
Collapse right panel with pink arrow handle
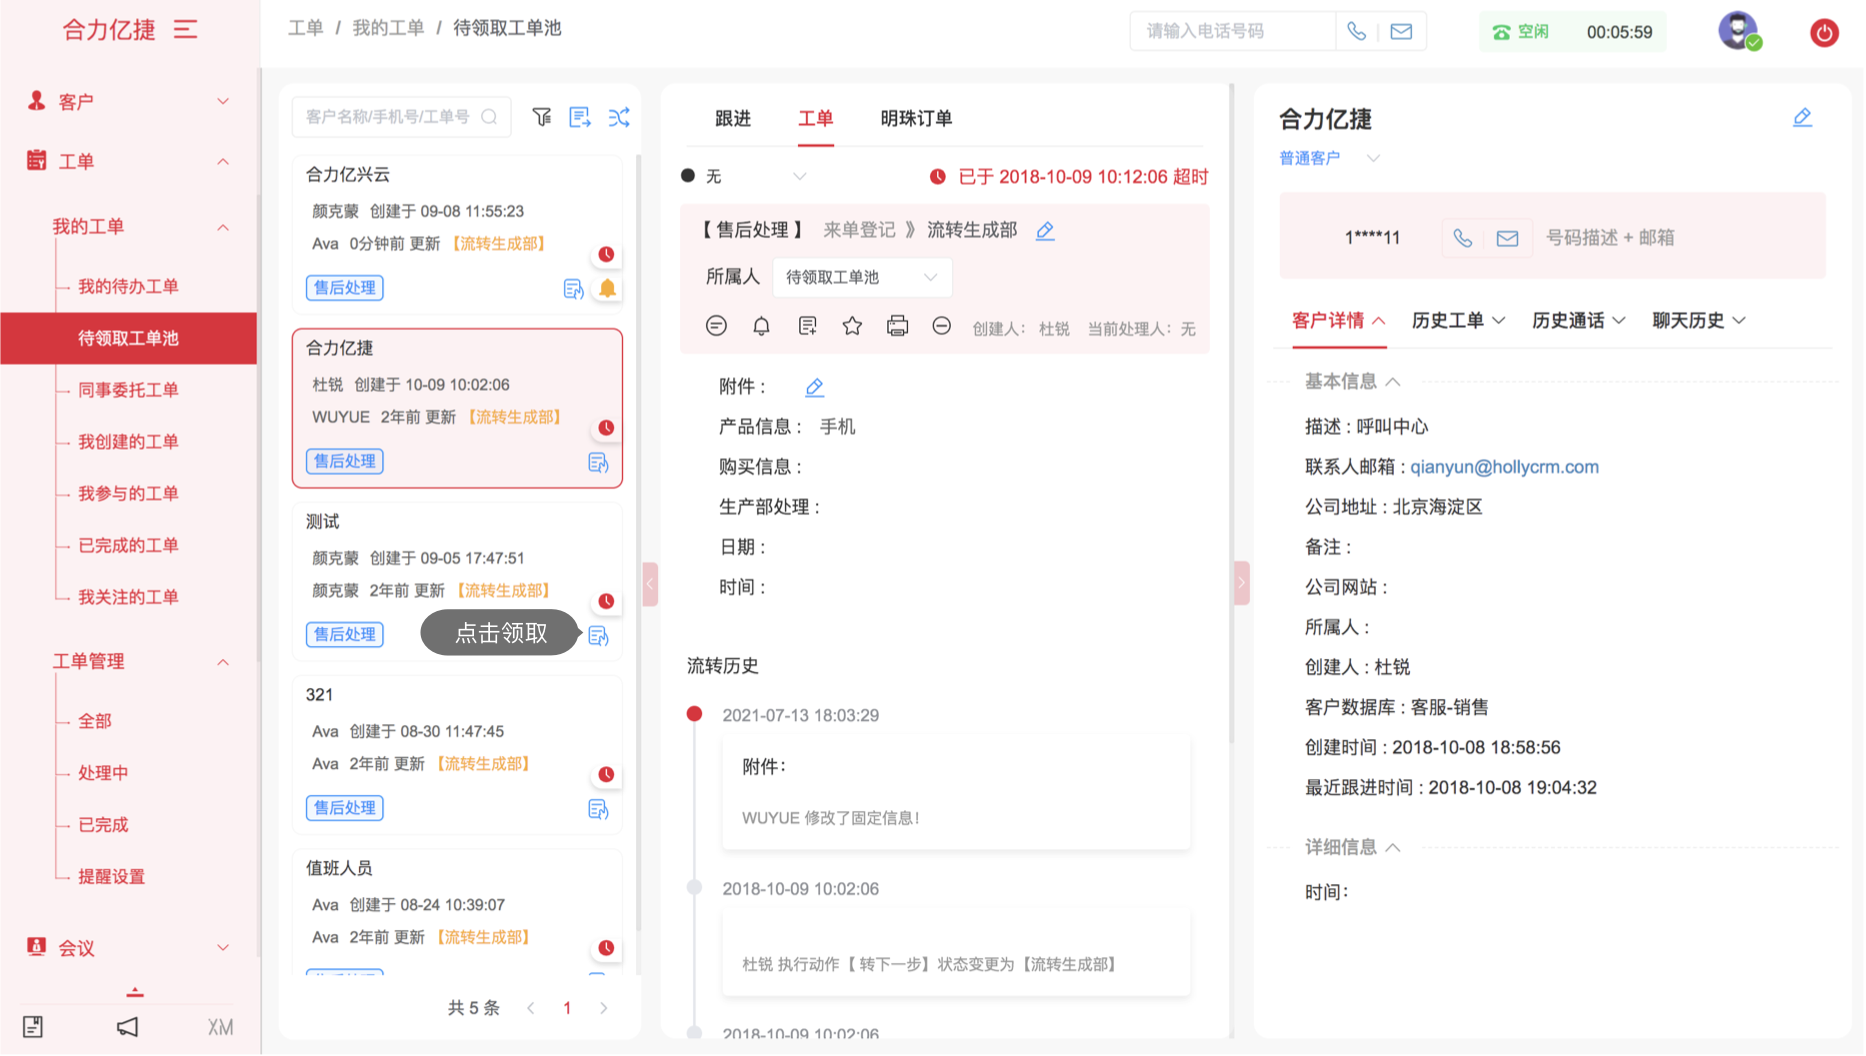(x=1241, y=583)
